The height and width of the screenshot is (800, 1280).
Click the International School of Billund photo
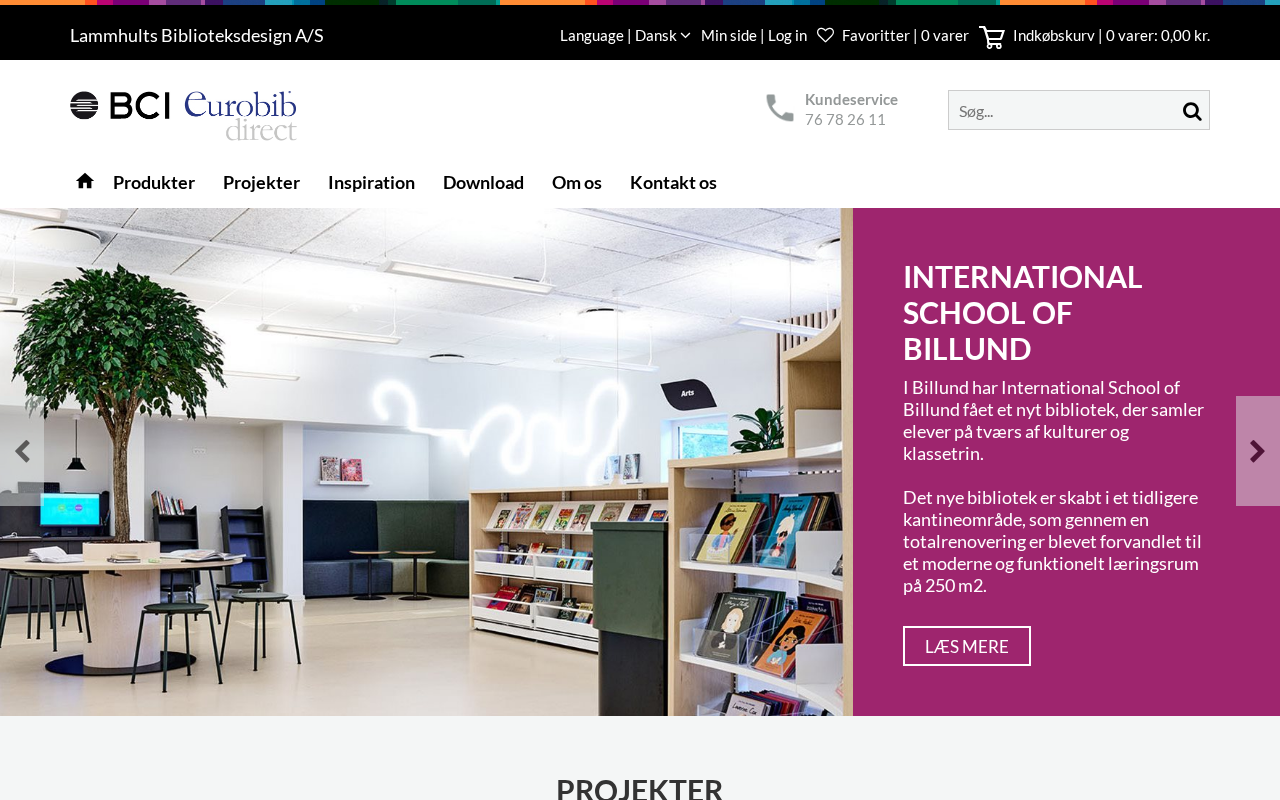(x=426, y=462)
